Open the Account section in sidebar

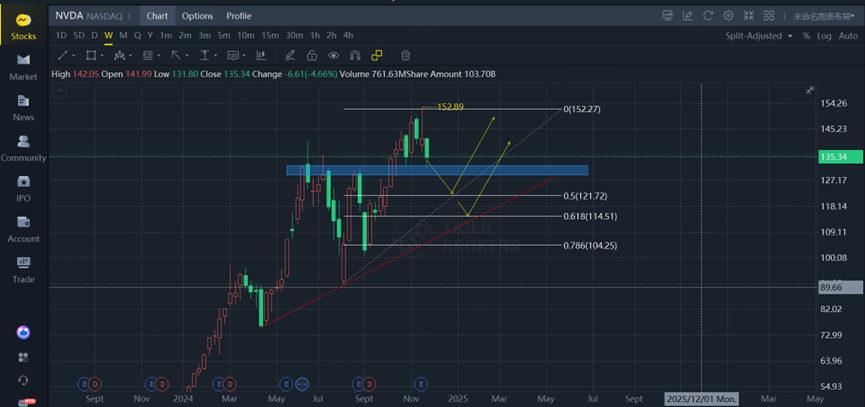(x=24, y=229)
